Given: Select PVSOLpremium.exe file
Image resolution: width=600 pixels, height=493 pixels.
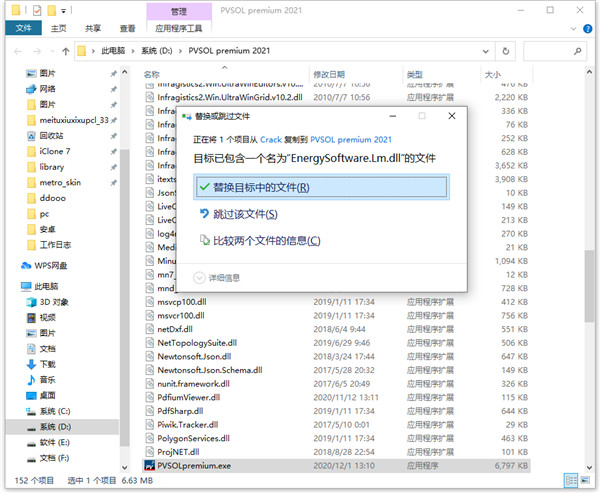Looking at the screenshot, I should tap(336, 466).
